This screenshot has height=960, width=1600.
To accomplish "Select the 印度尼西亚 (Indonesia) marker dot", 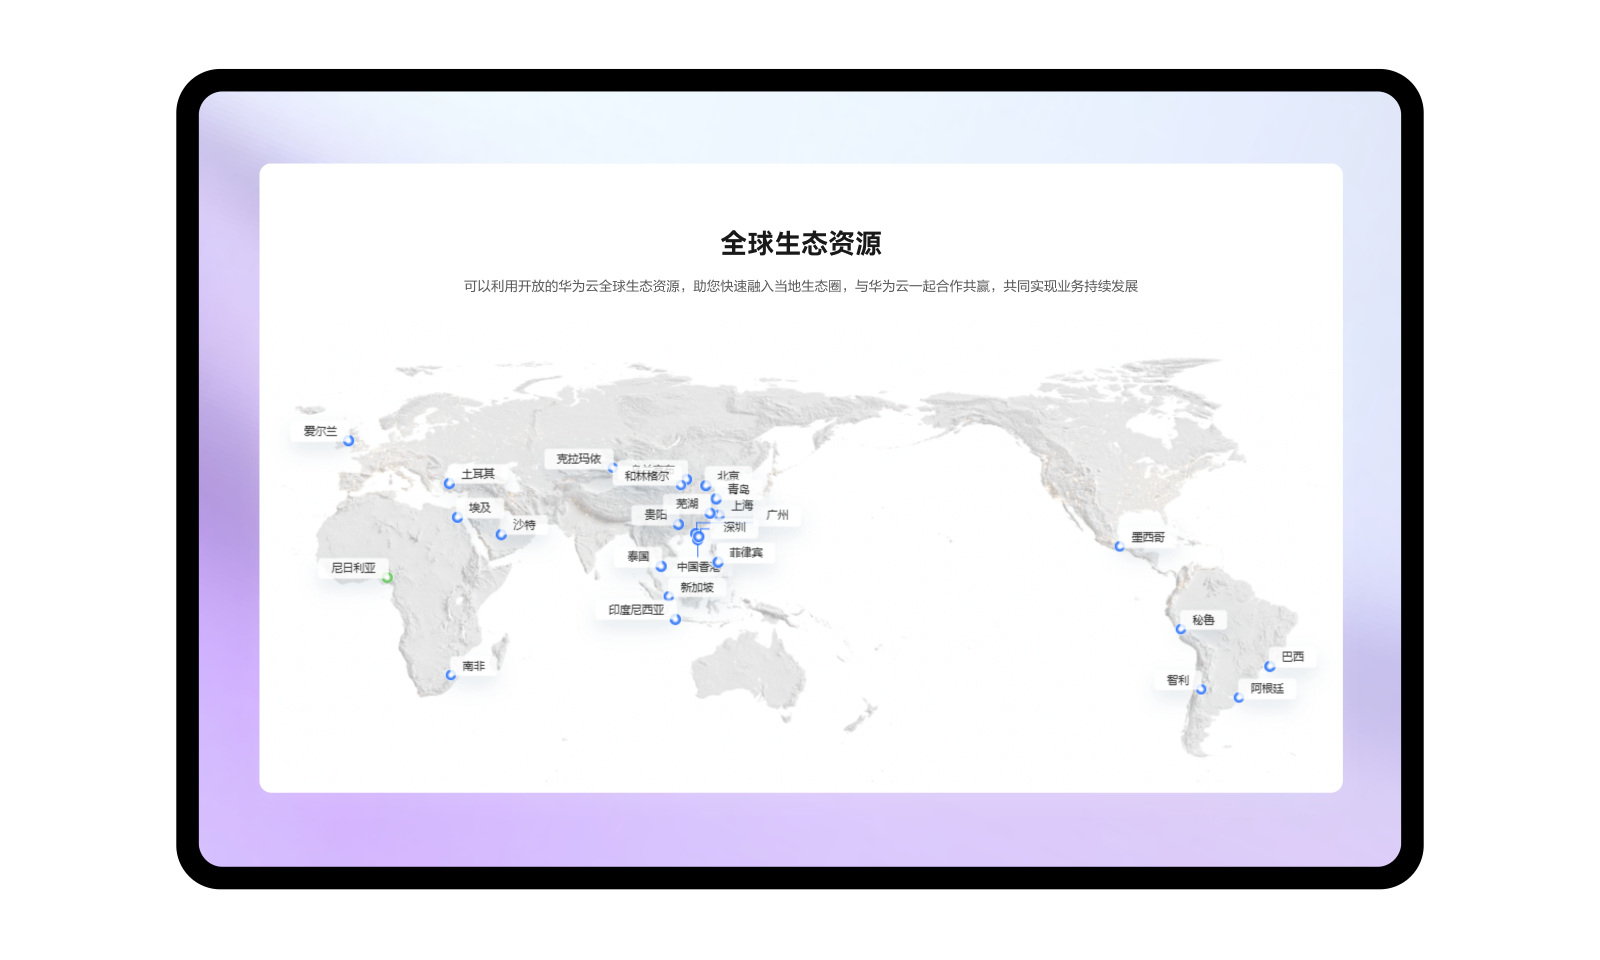I will 676,619.
